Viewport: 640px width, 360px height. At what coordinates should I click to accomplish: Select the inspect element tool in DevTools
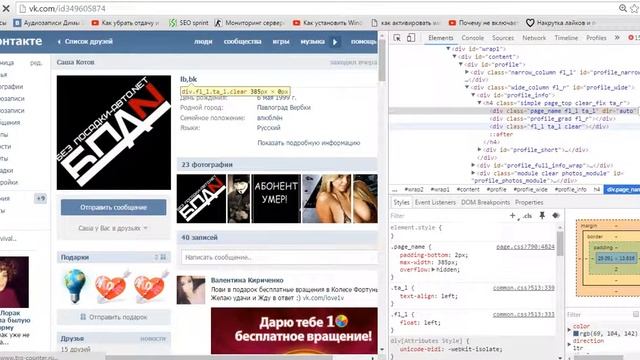tap(397, 38)
